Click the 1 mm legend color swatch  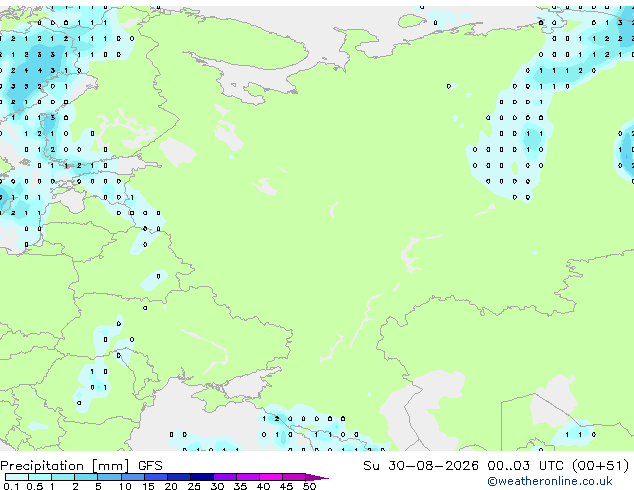(63, 477)
